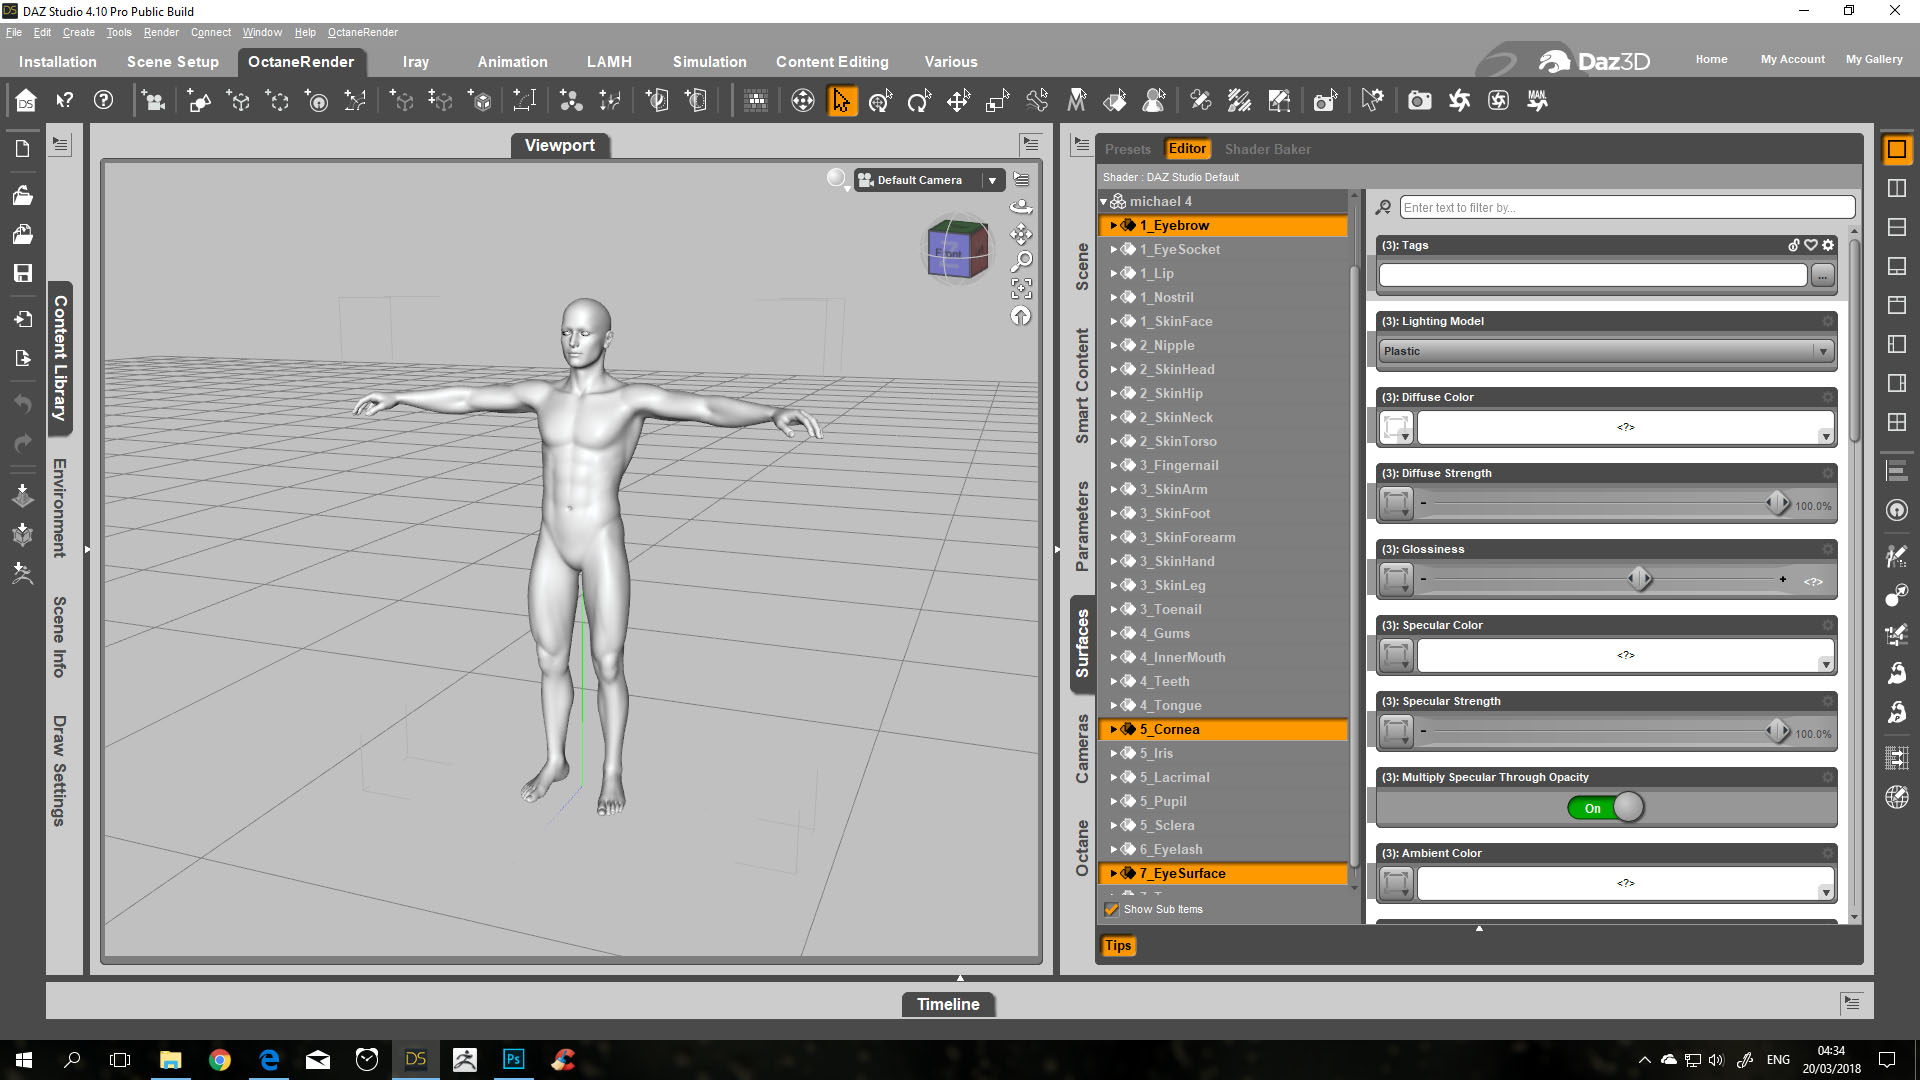The width and height of the screenshot is (1920, 1080).
Task: Select the Scale tool in the toolbar
Action: [997, 101]
